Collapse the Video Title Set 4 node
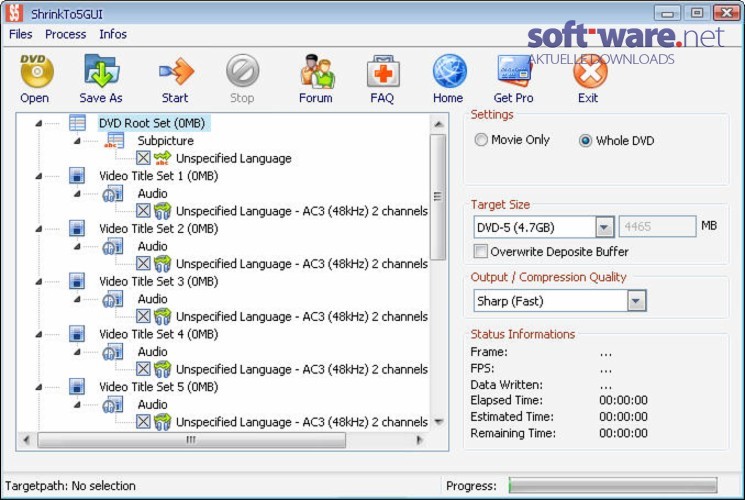This screenshot has width=745, height=500. 39,335
